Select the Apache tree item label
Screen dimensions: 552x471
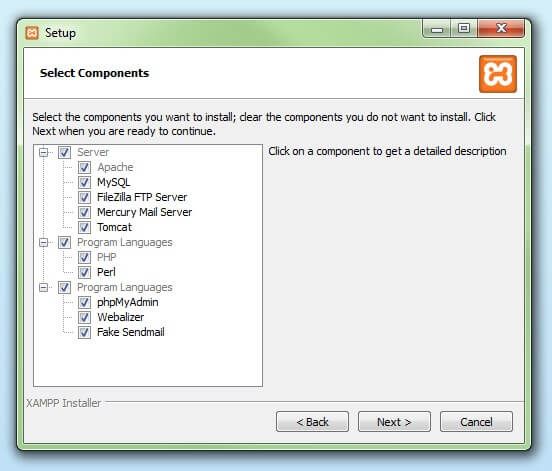pyautogui.click(x=115, y=167)
